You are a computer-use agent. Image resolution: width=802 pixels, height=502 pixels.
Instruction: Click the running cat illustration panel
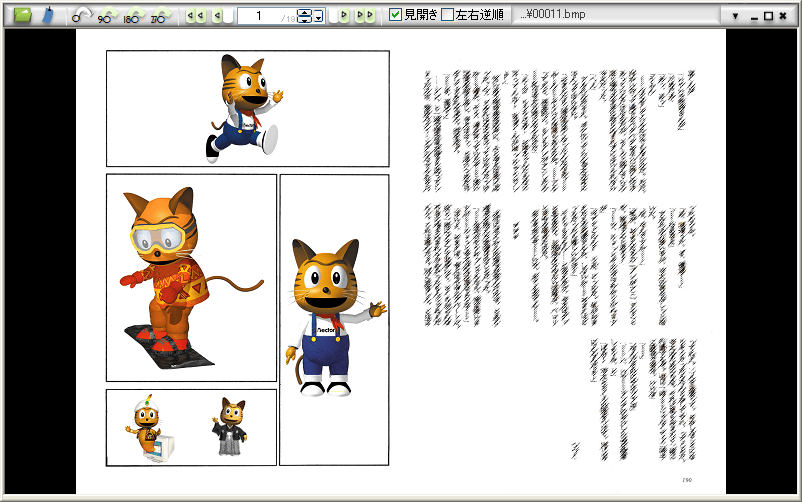tap(248, 108)
